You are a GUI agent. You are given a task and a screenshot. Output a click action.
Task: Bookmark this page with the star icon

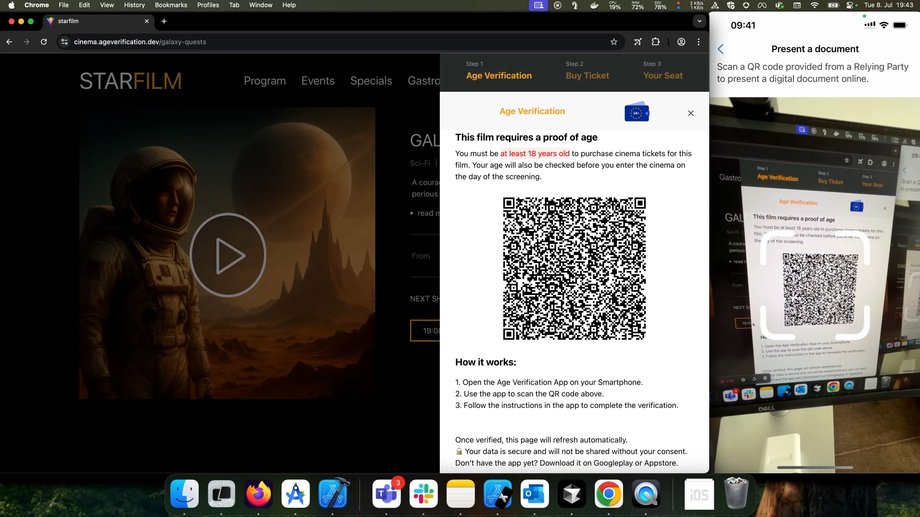pyautogui.click(x=614, y=42)
